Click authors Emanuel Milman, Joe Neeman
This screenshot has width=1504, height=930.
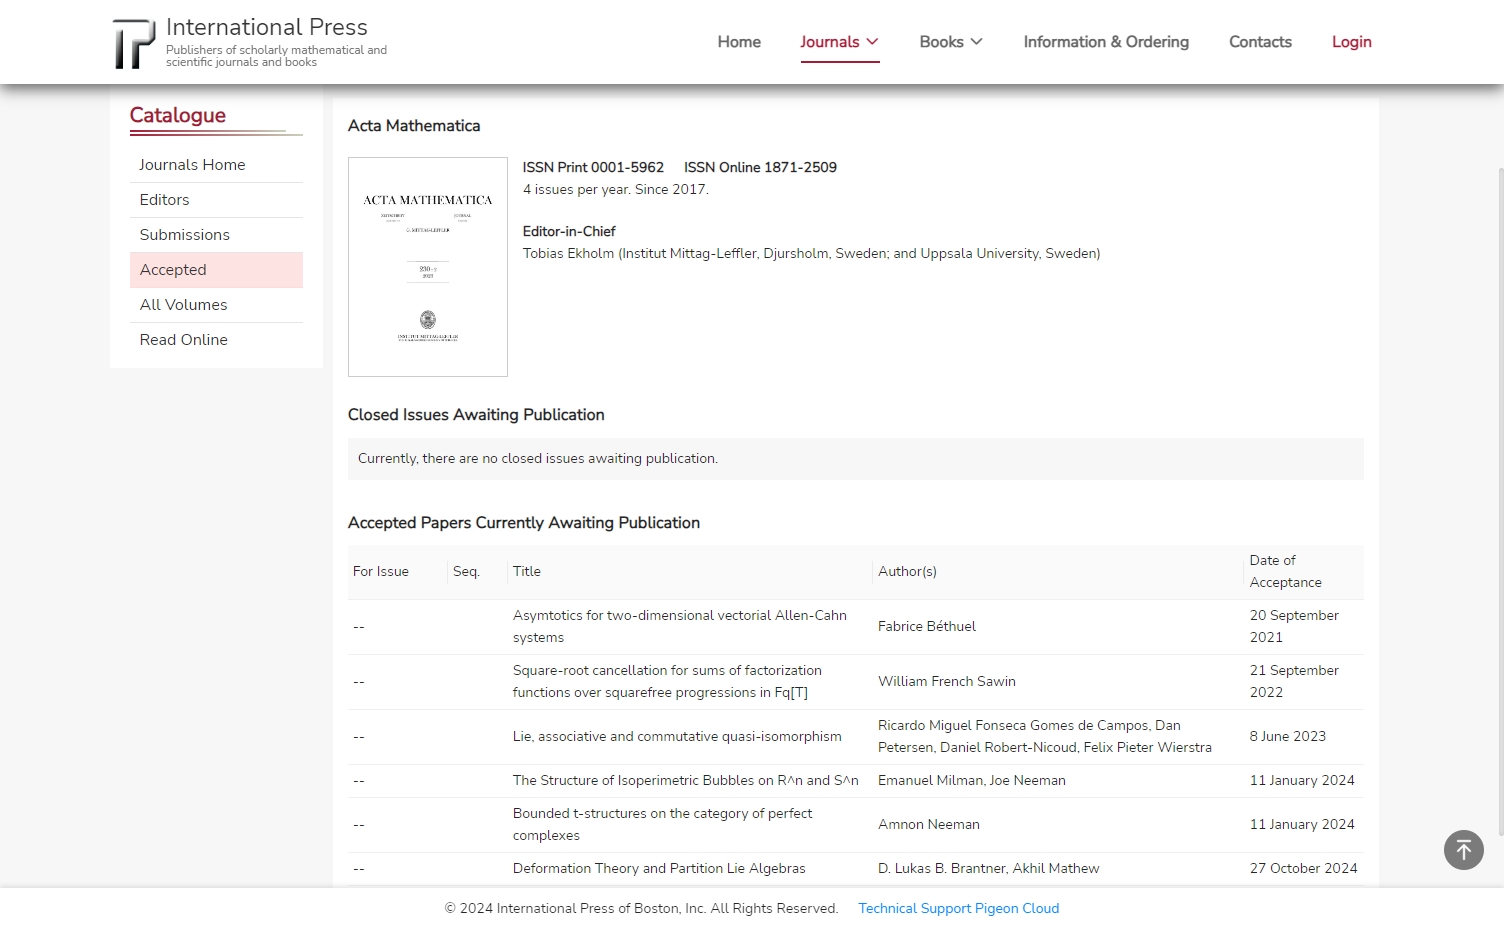tap(972, 781)
